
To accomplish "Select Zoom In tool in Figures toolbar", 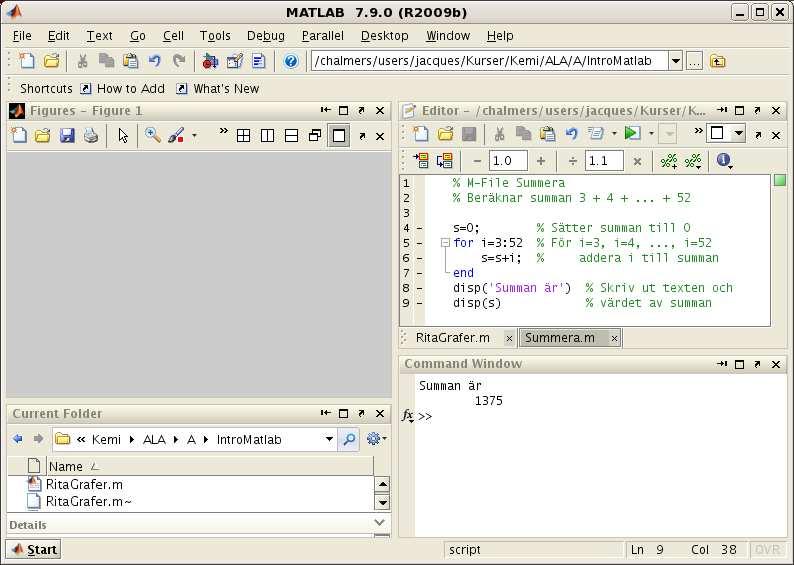I will coord(152,136).
